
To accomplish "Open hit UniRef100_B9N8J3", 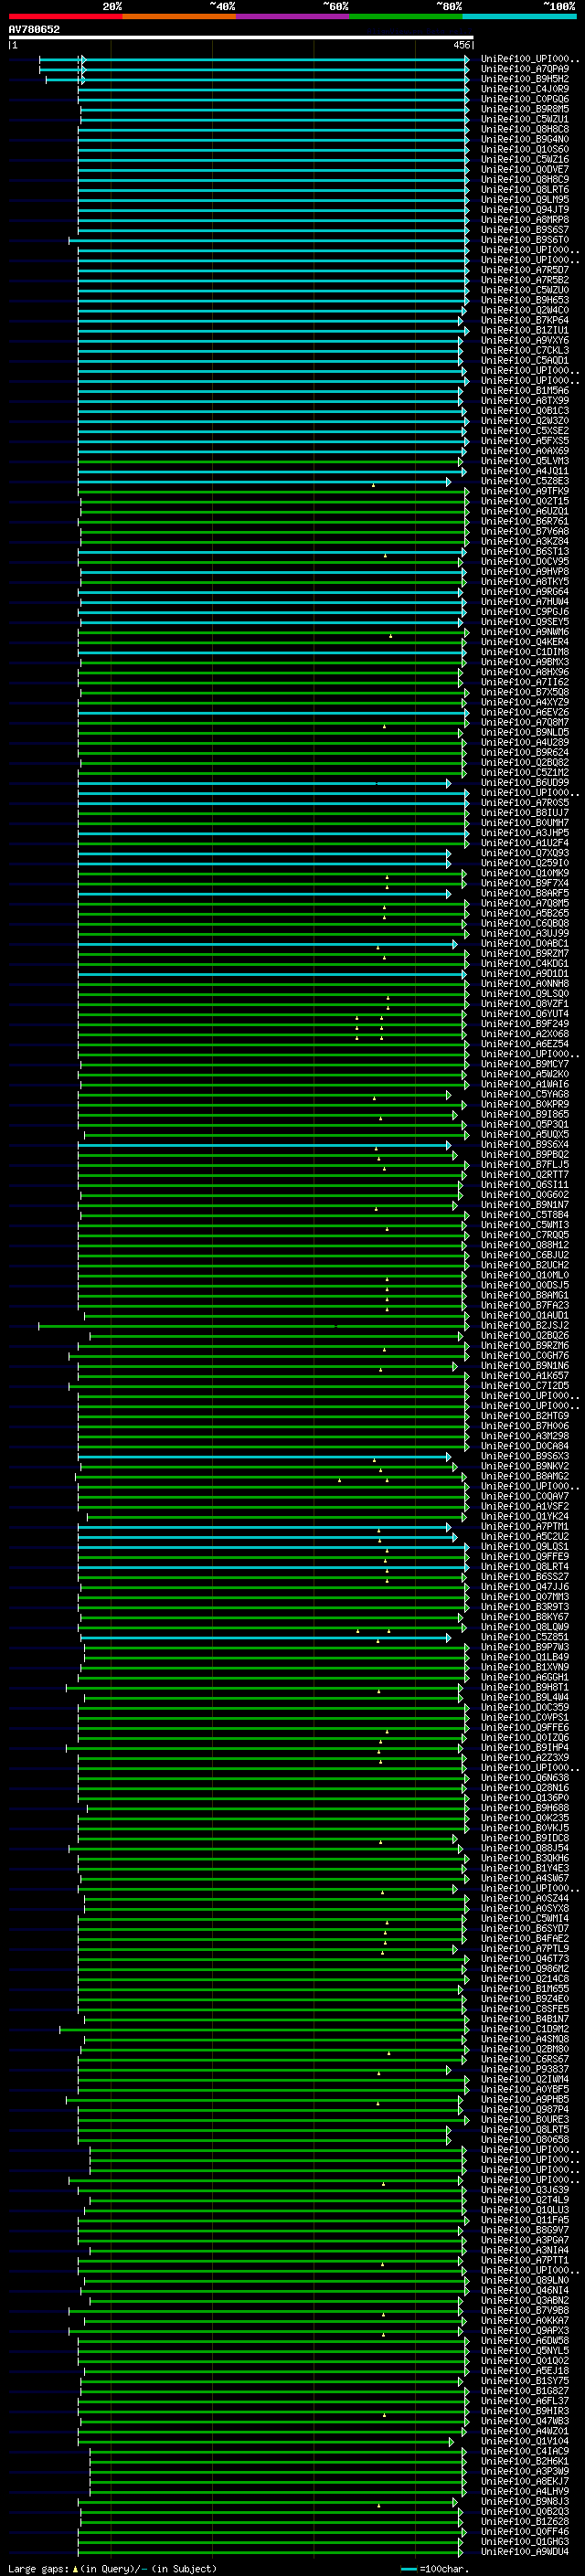I will [x=525, y=2502].
